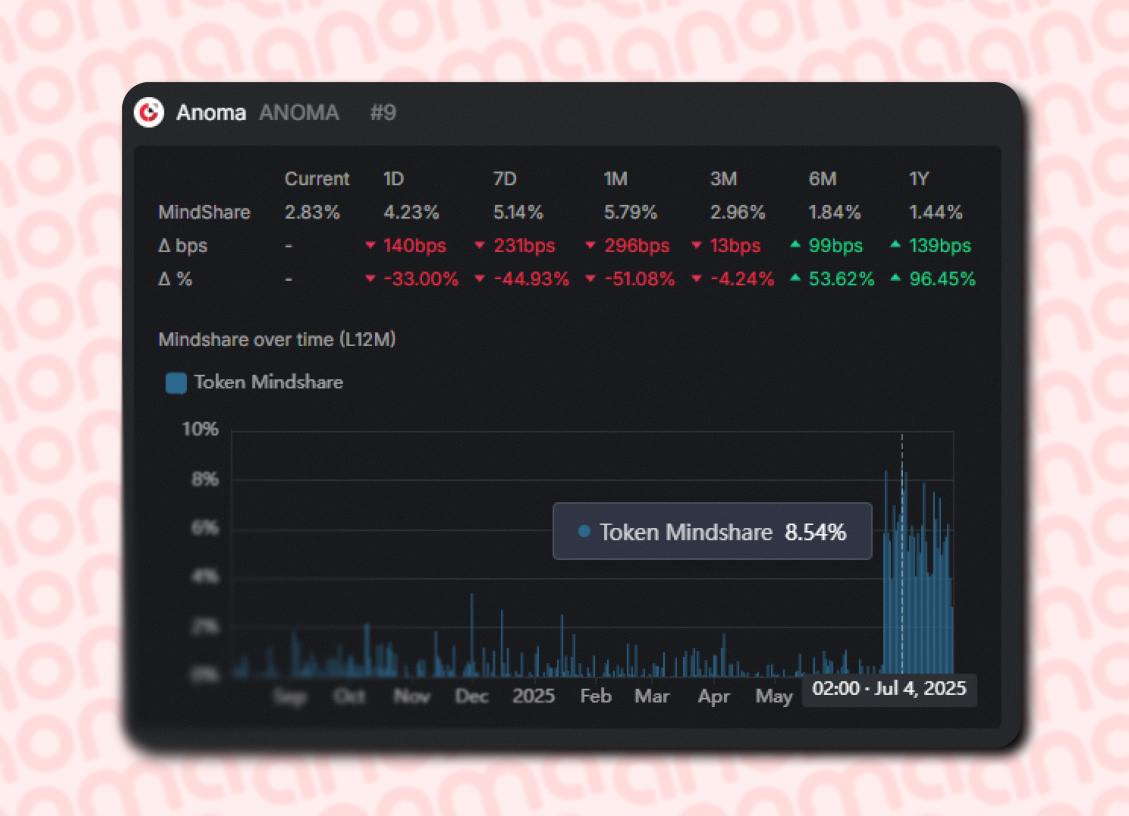Click the May x-axis label

(x=774, y=696)
